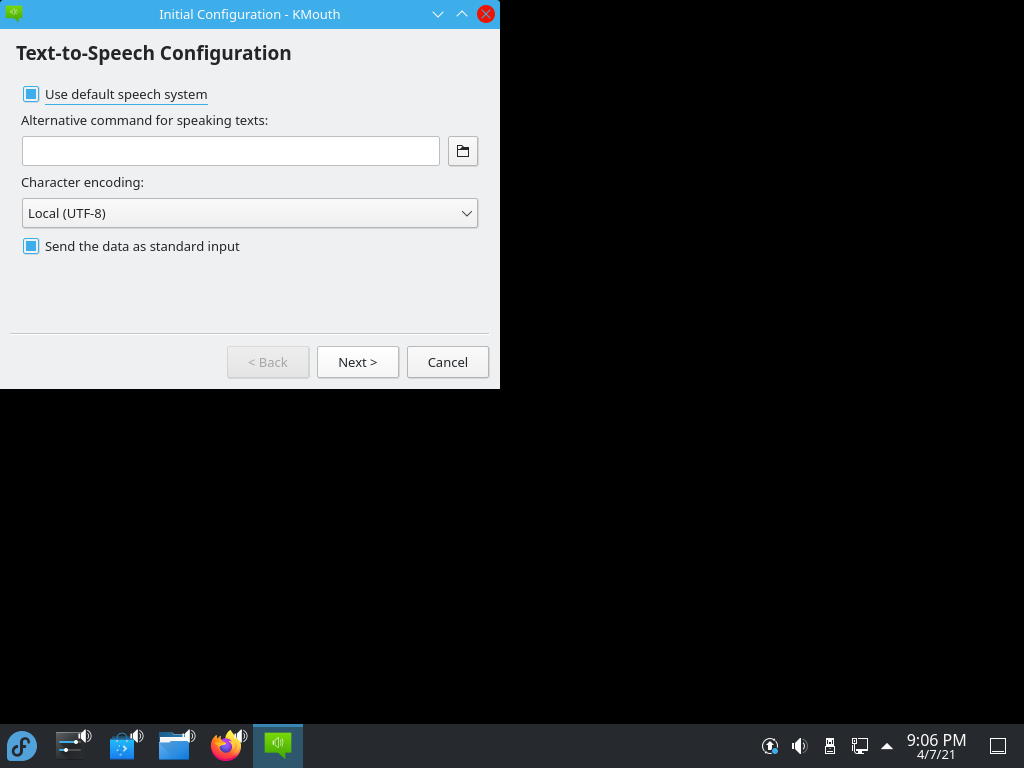Click the show desktop icon
This screenshot has height=768, width=1024.
998,746
